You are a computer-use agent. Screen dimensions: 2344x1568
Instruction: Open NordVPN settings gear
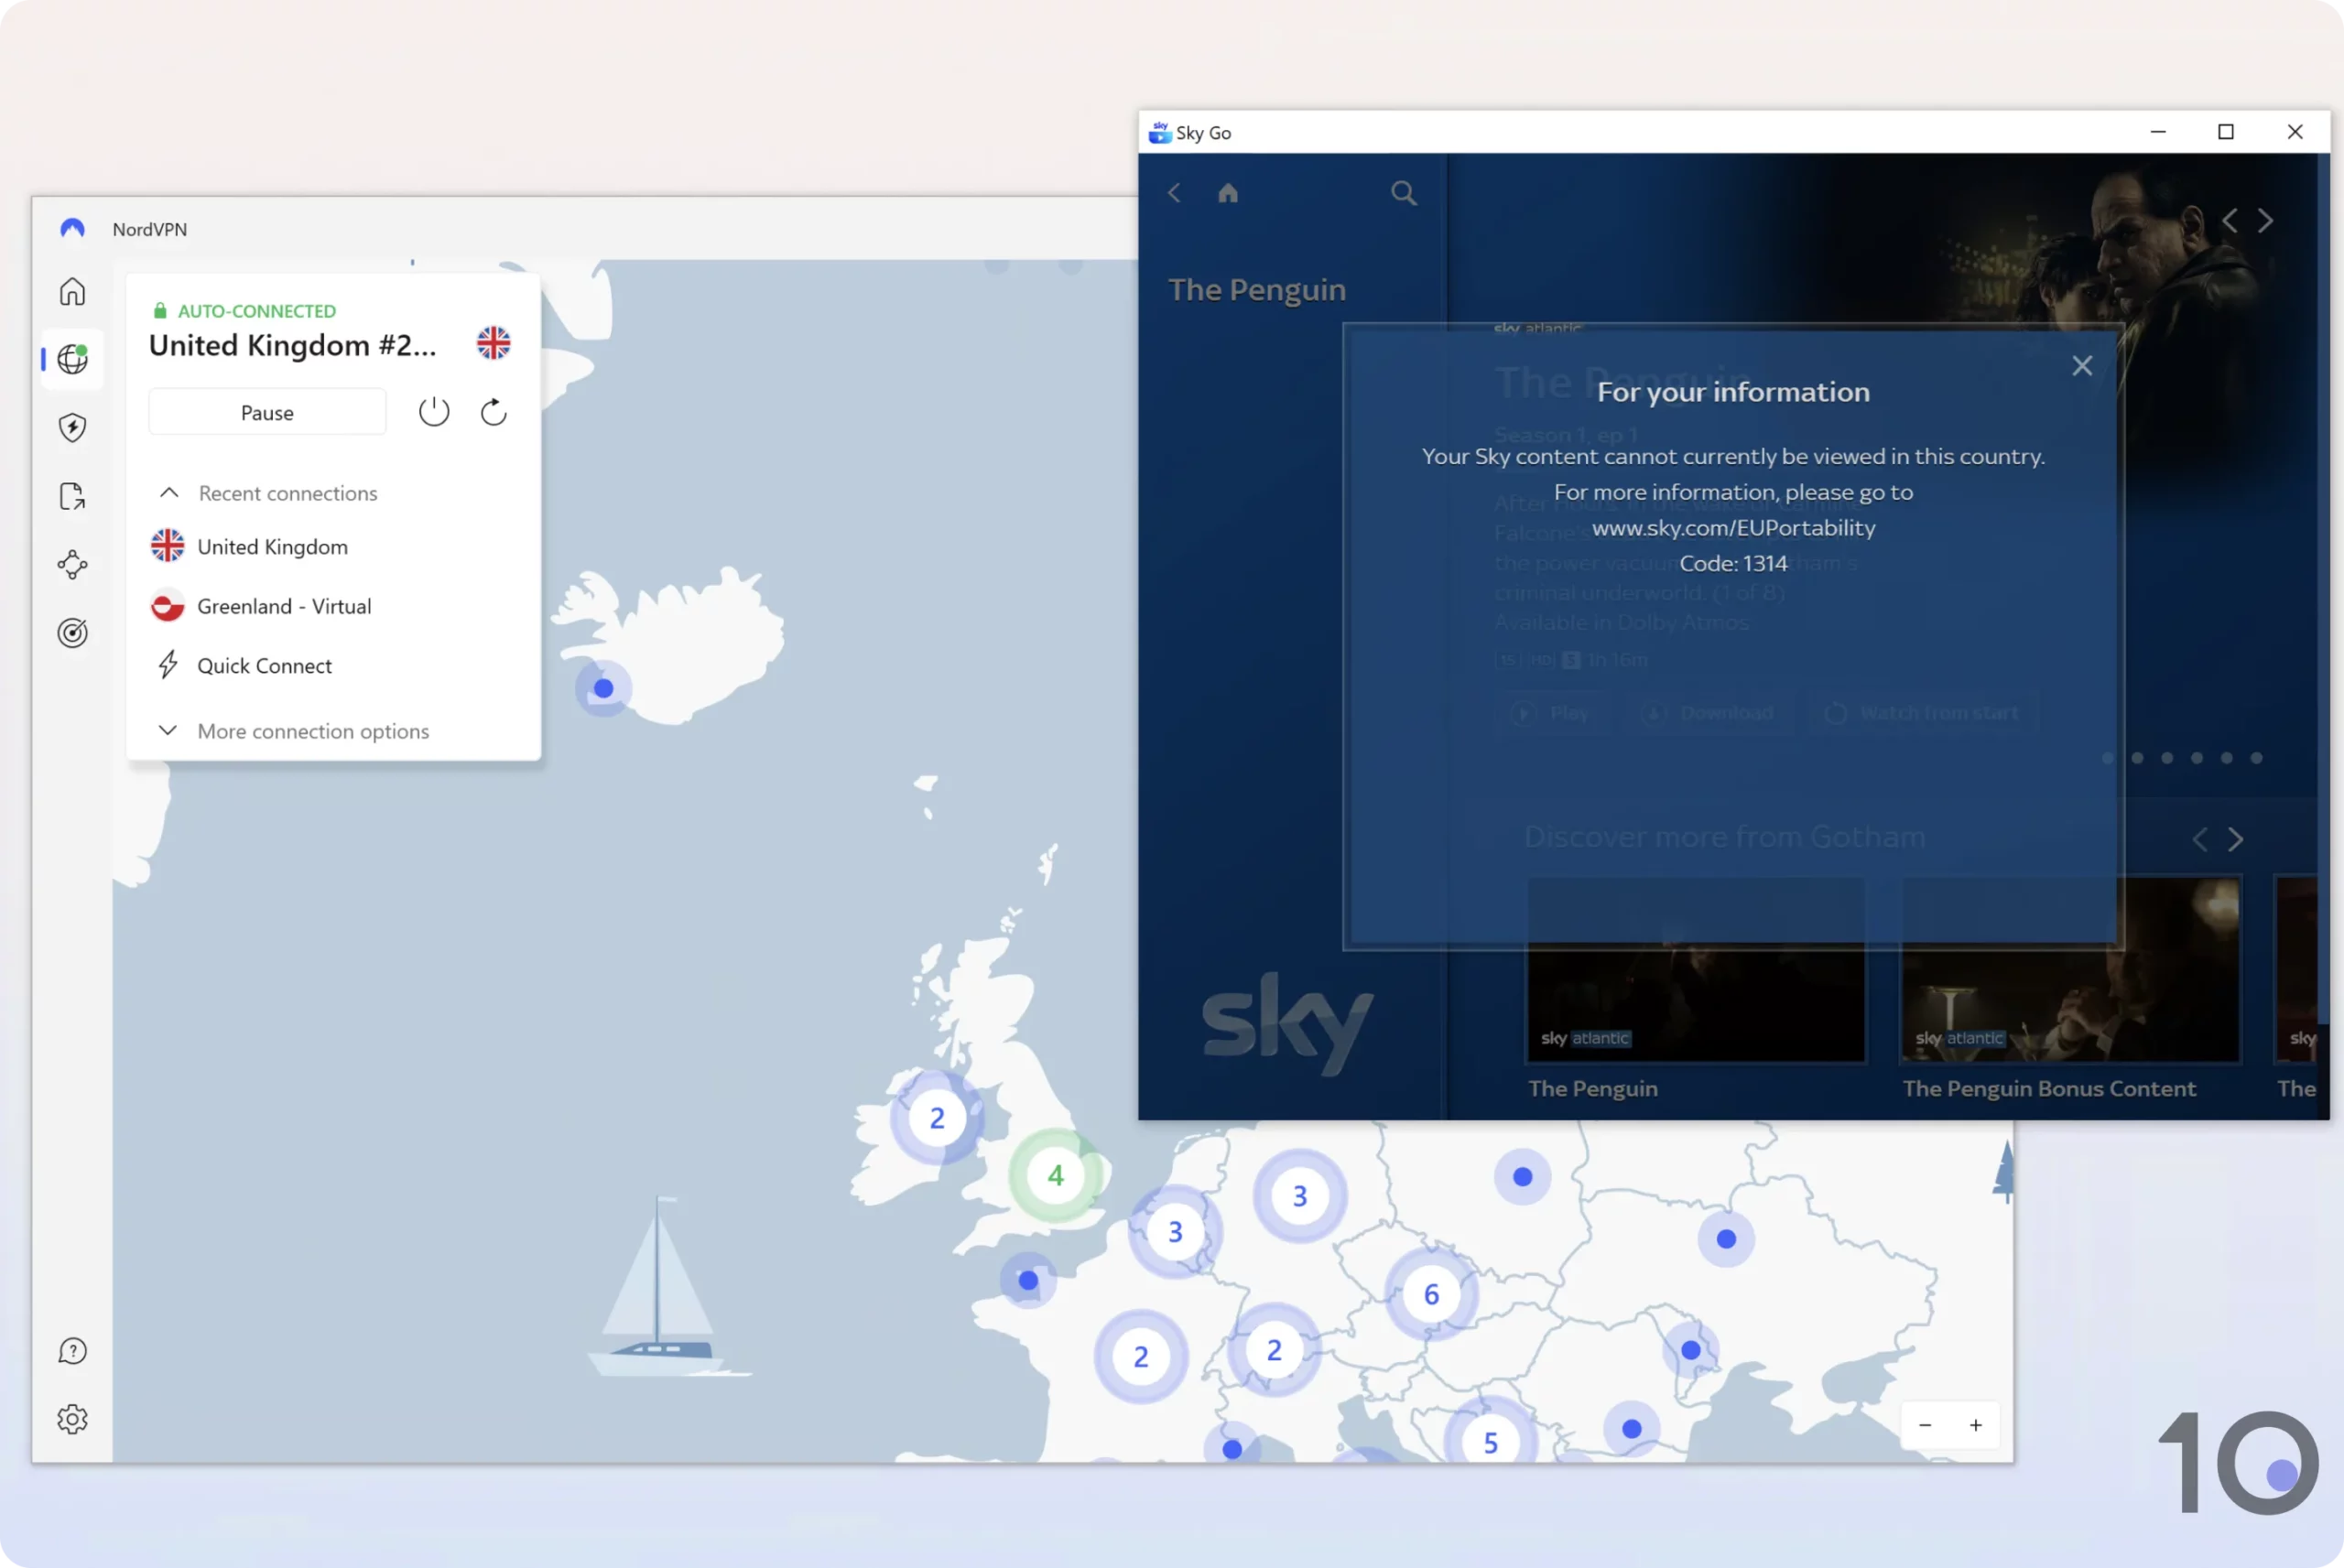pos(72,1419)
